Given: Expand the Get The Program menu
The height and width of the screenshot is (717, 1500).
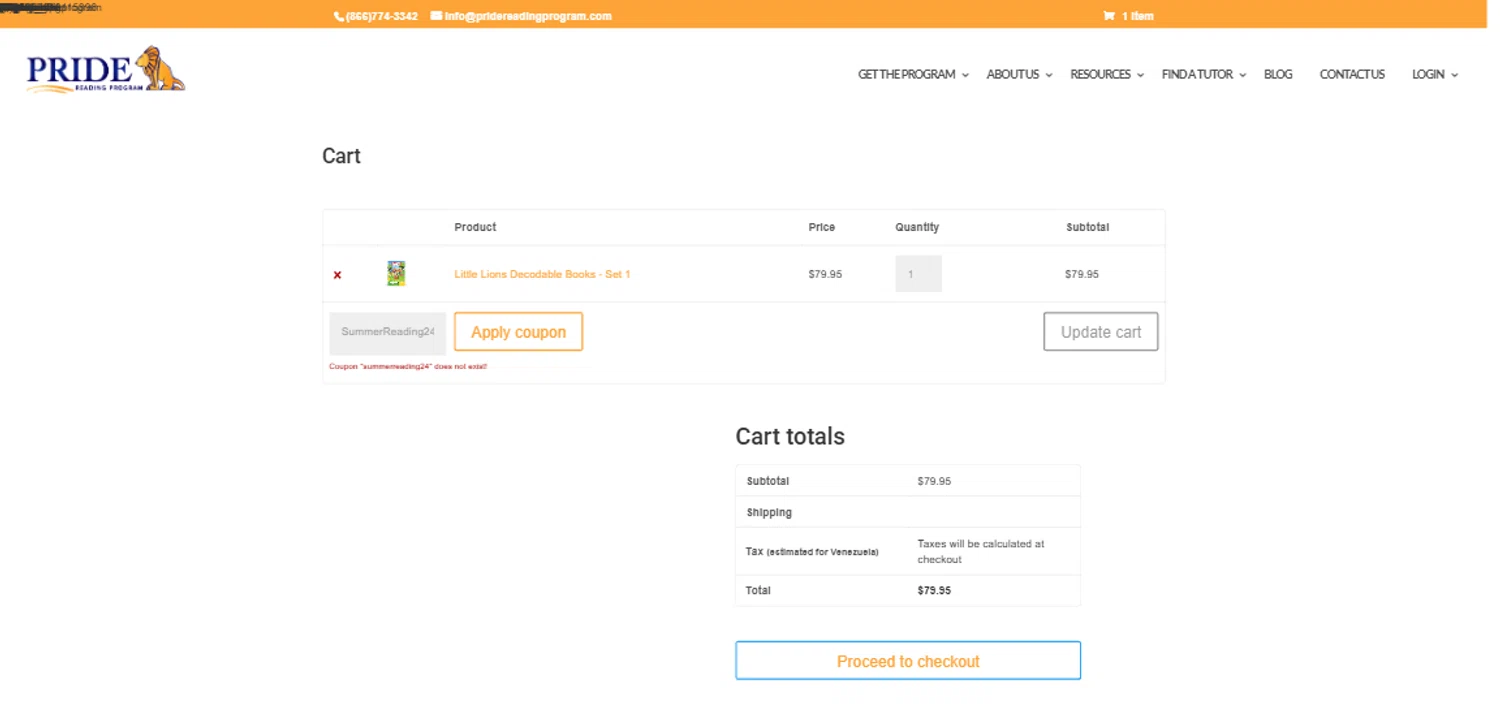Looking at the screenshot, I should click(913, 74).
